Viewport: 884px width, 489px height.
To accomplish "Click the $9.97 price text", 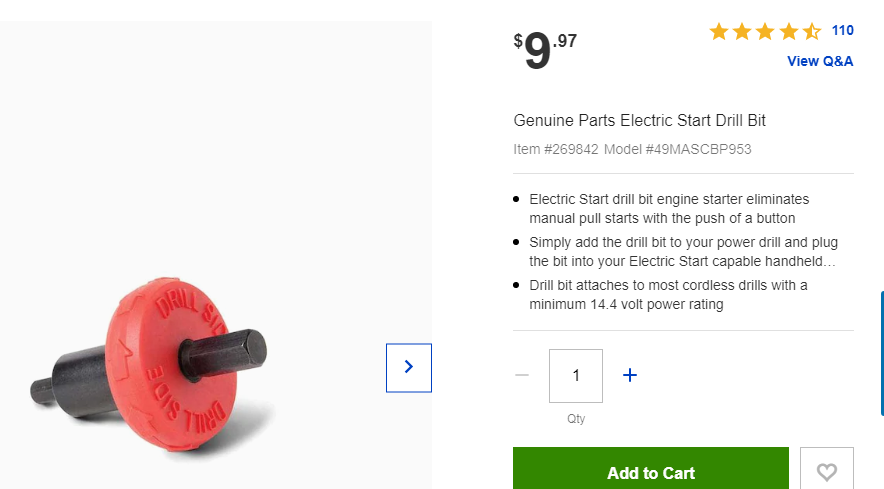I will tap(545, 50).
